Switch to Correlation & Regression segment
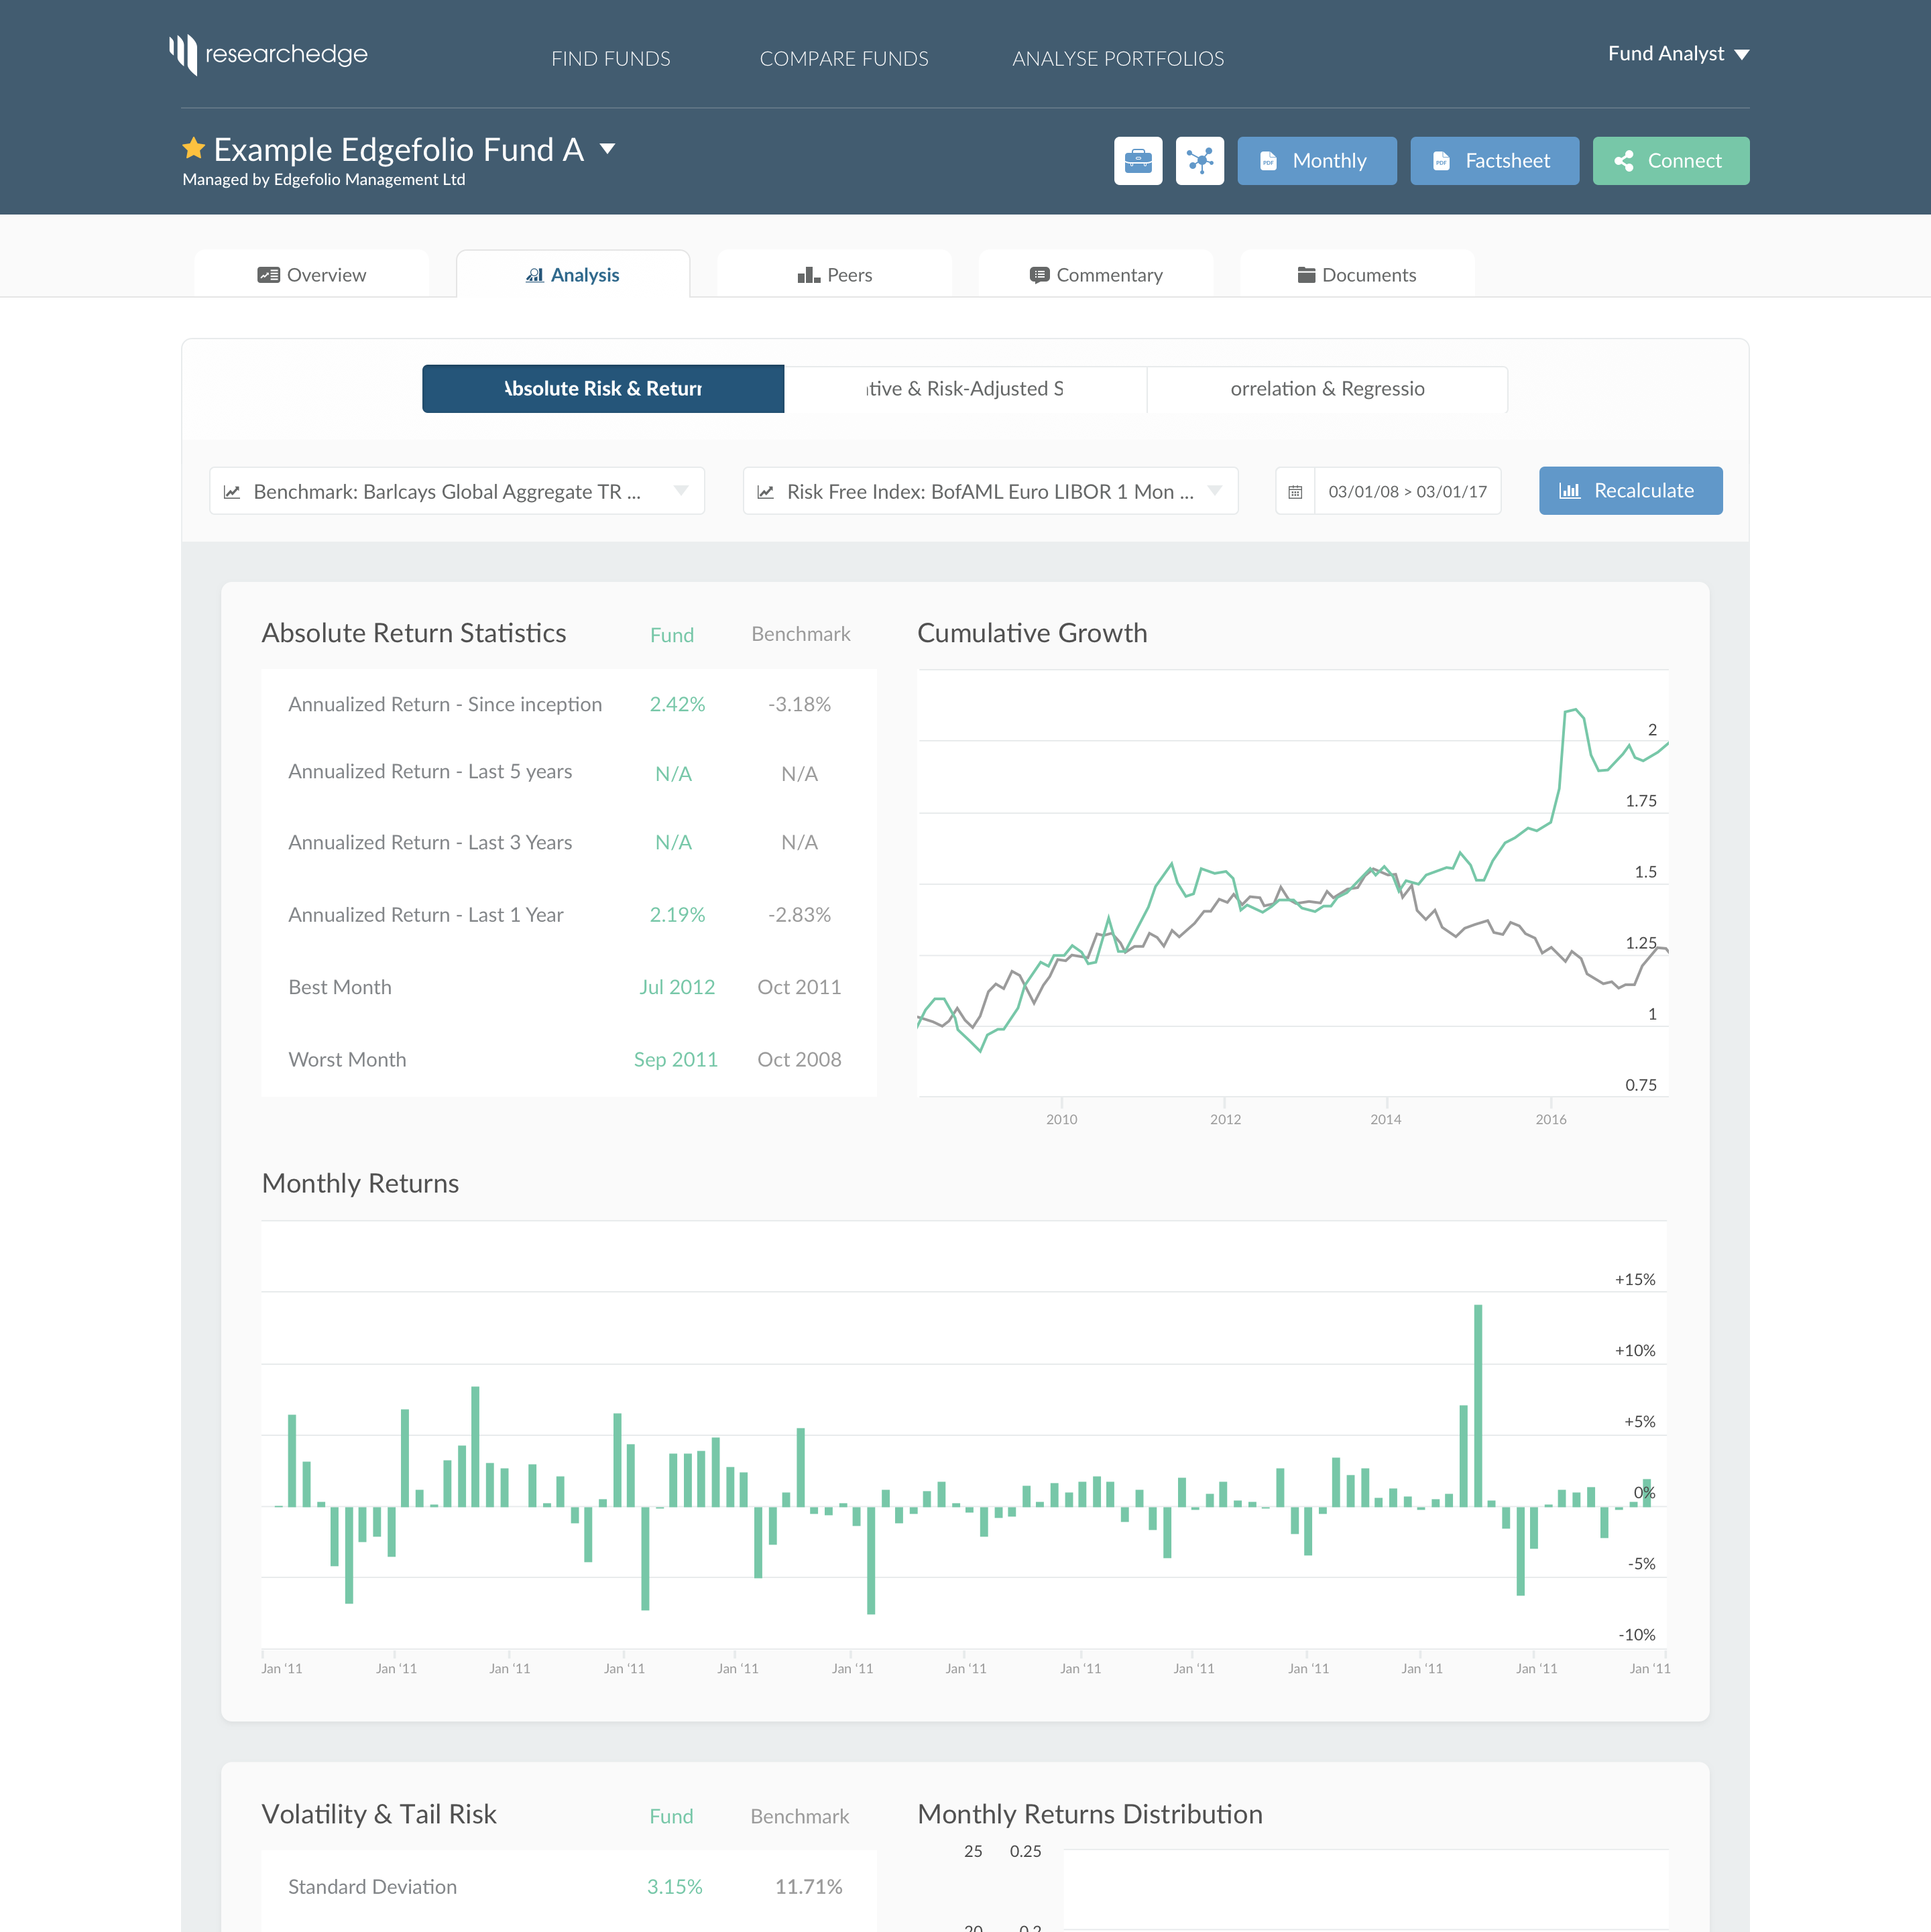Viewport: 1931px width, 1932px height. pos(1327,389)
